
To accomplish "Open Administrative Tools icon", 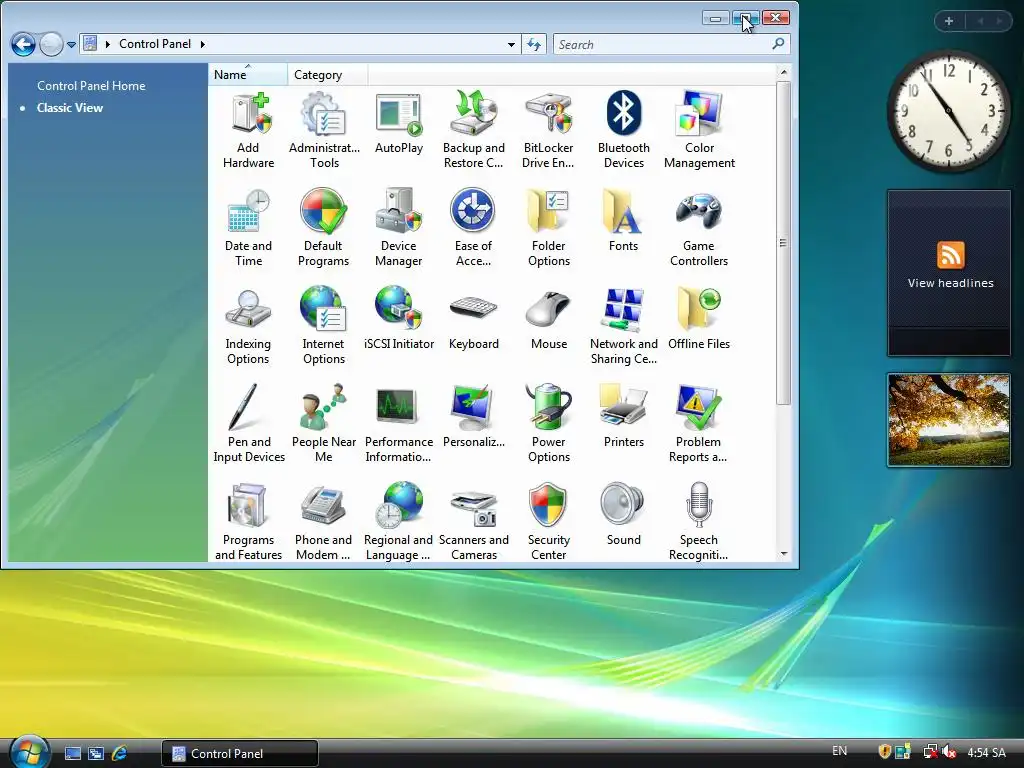I will pos(324,131).
